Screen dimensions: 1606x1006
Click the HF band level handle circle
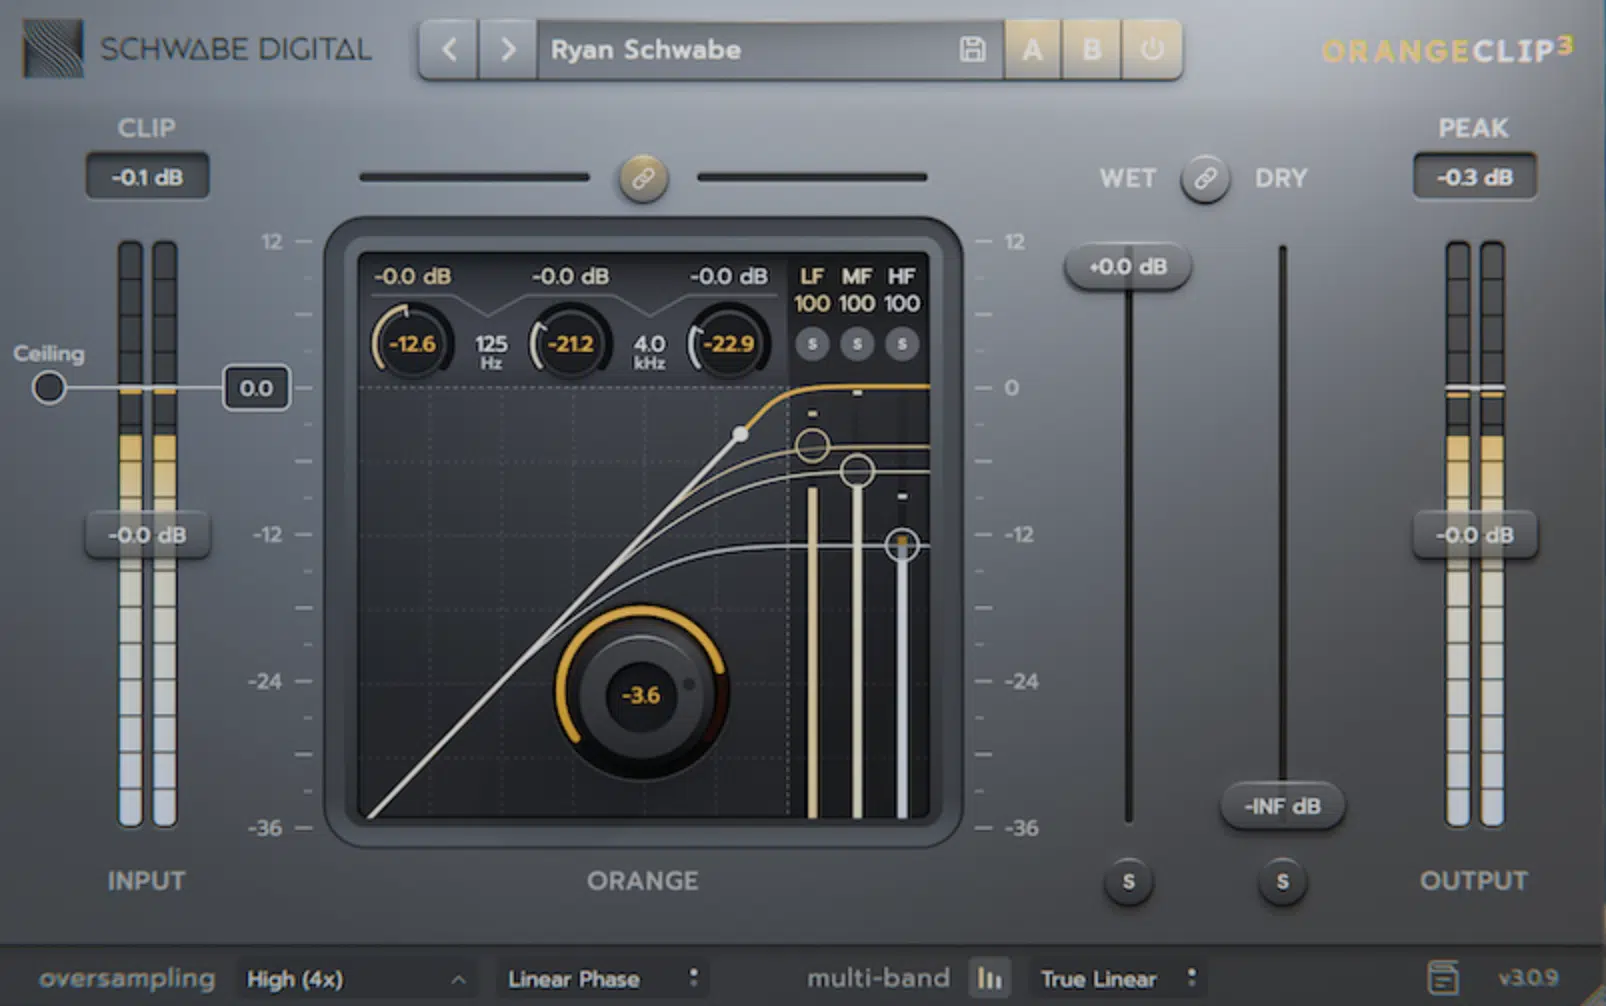click(x=902, y=544)
